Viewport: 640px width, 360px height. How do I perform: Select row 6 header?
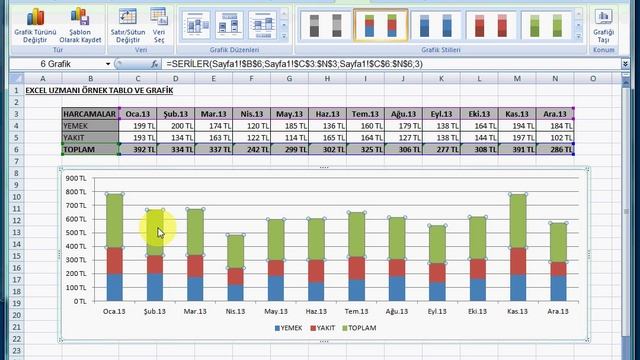tap(16, 149)
